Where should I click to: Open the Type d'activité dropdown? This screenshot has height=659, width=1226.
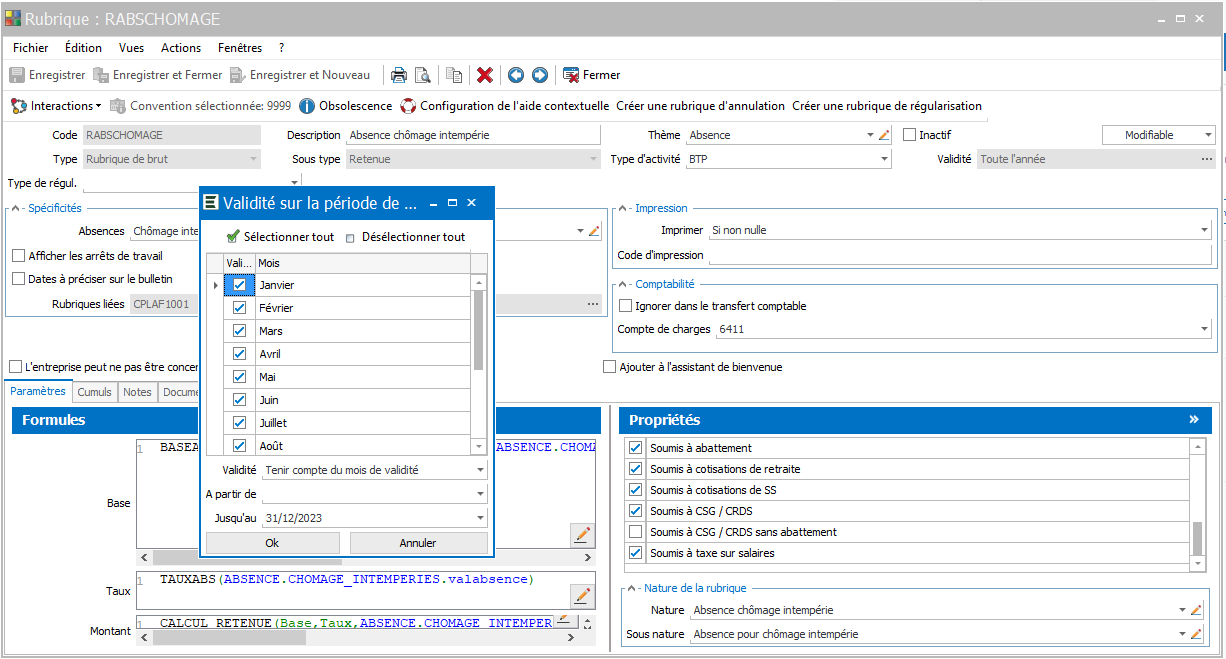pos(884,159)
